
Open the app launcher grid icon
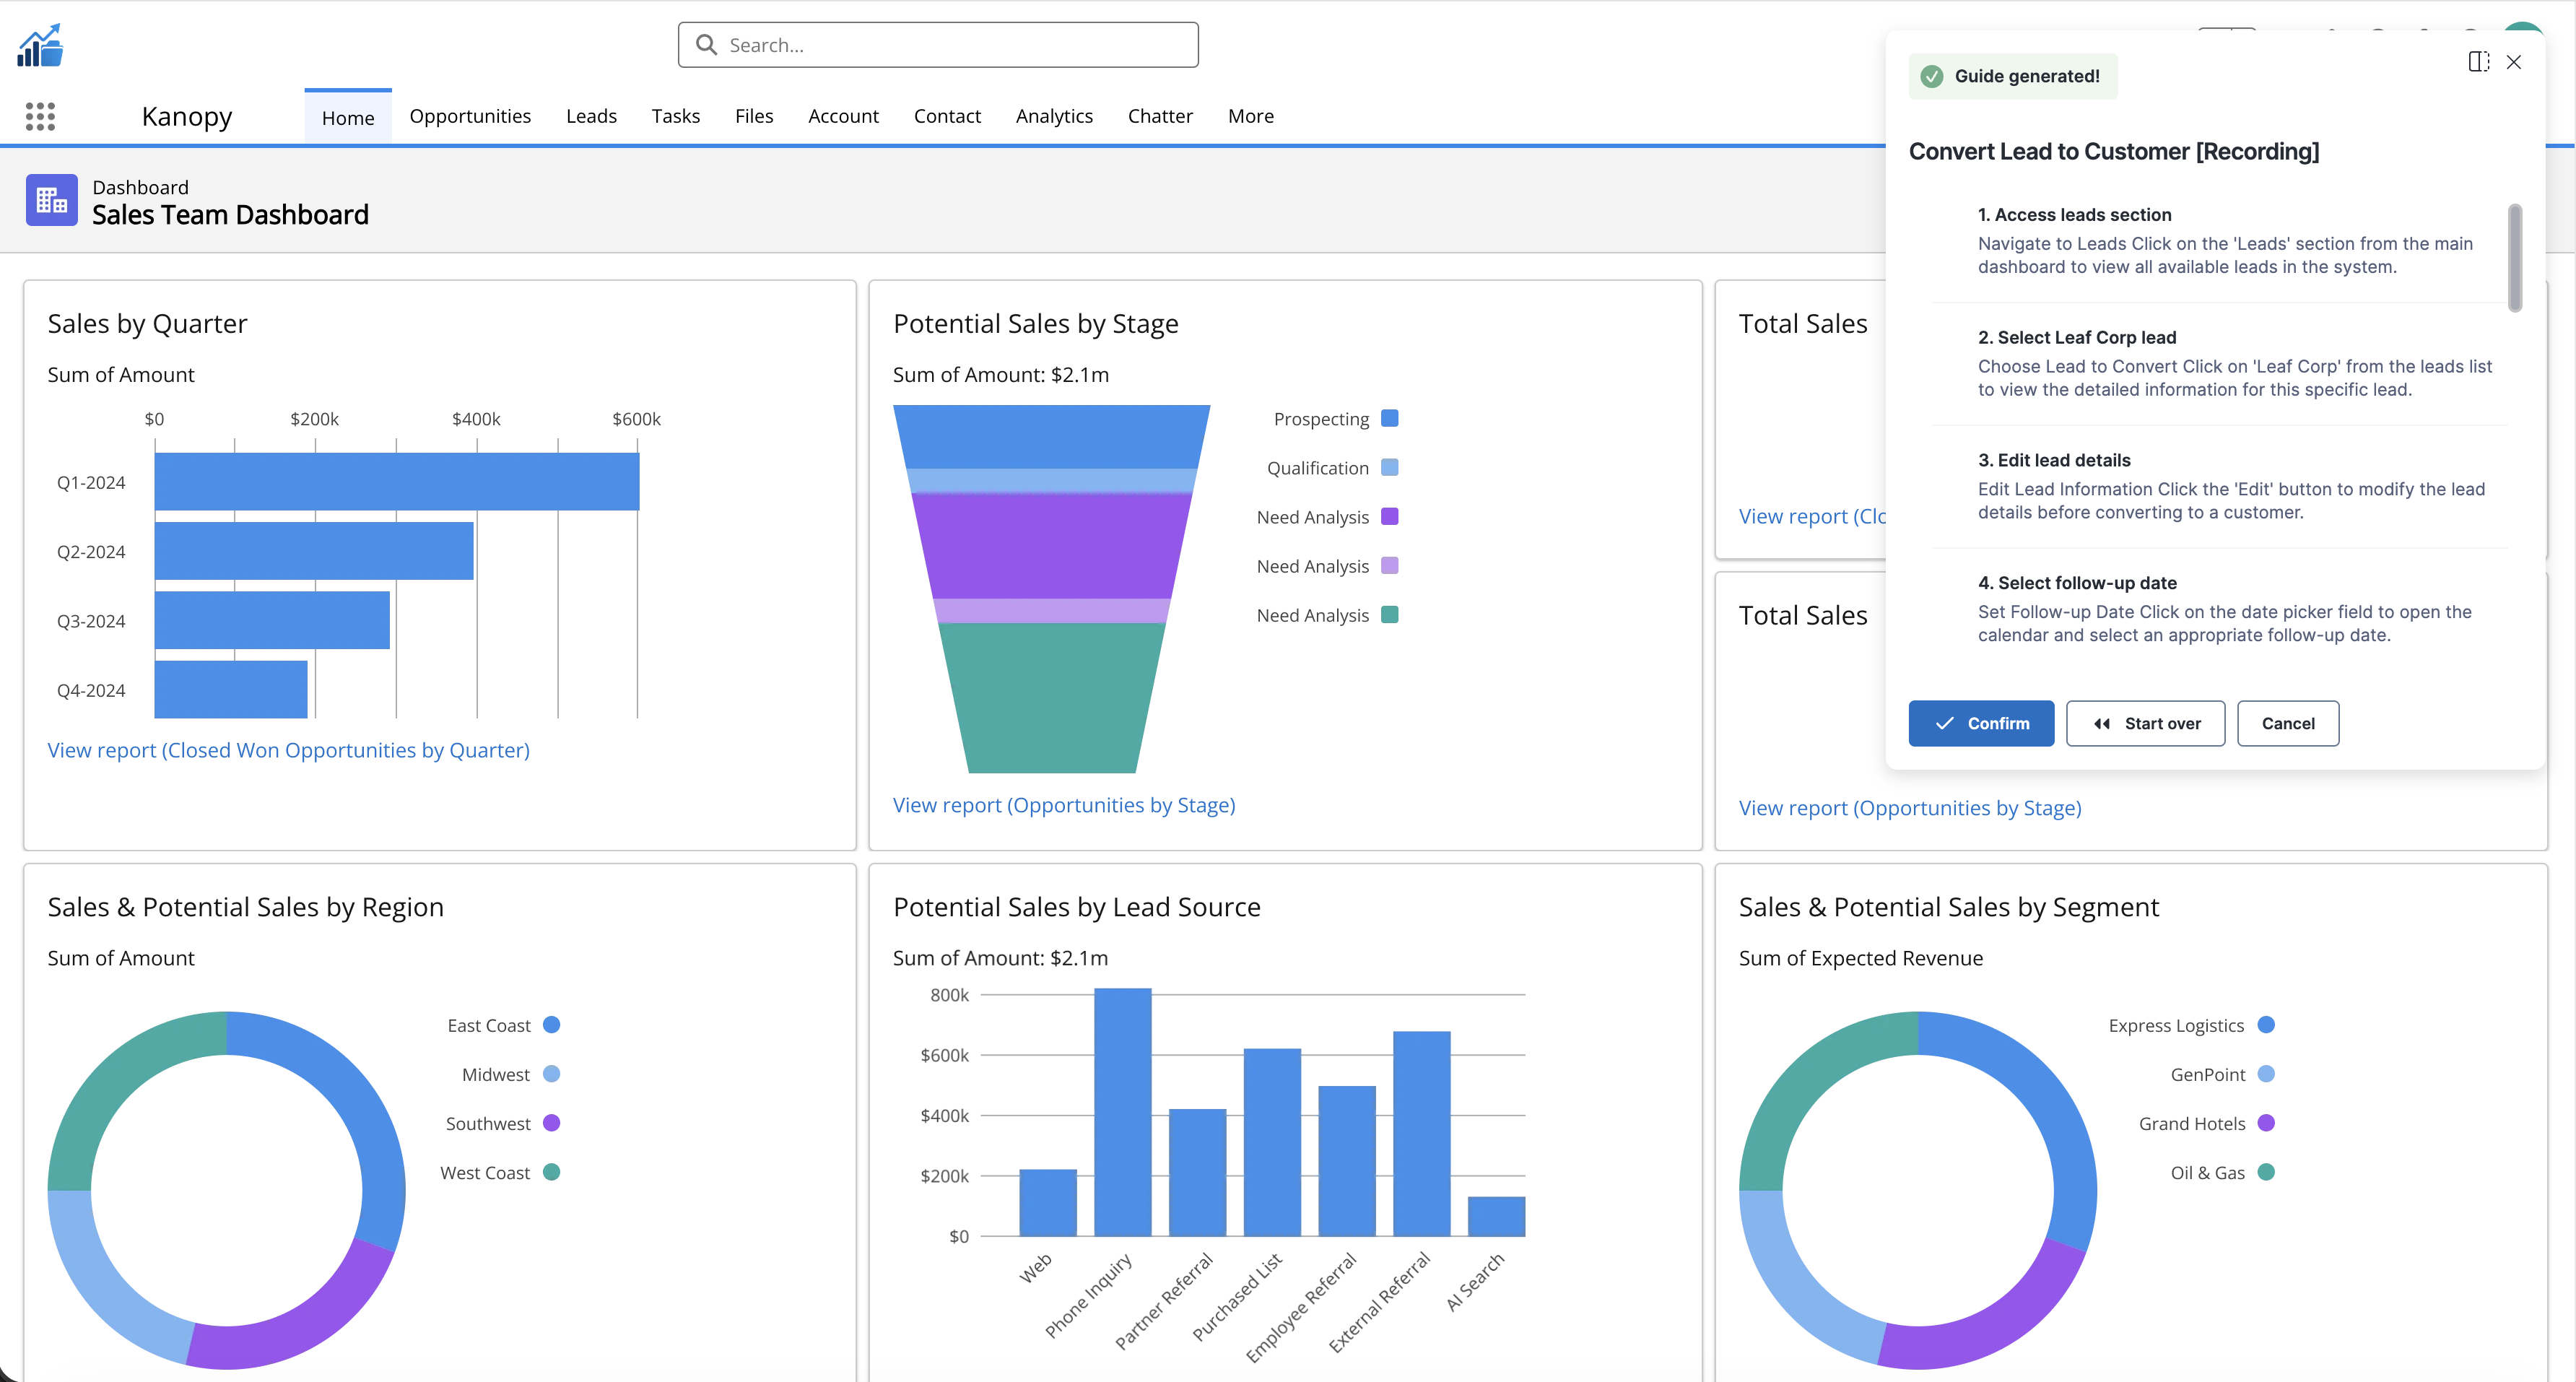(40, 116)
